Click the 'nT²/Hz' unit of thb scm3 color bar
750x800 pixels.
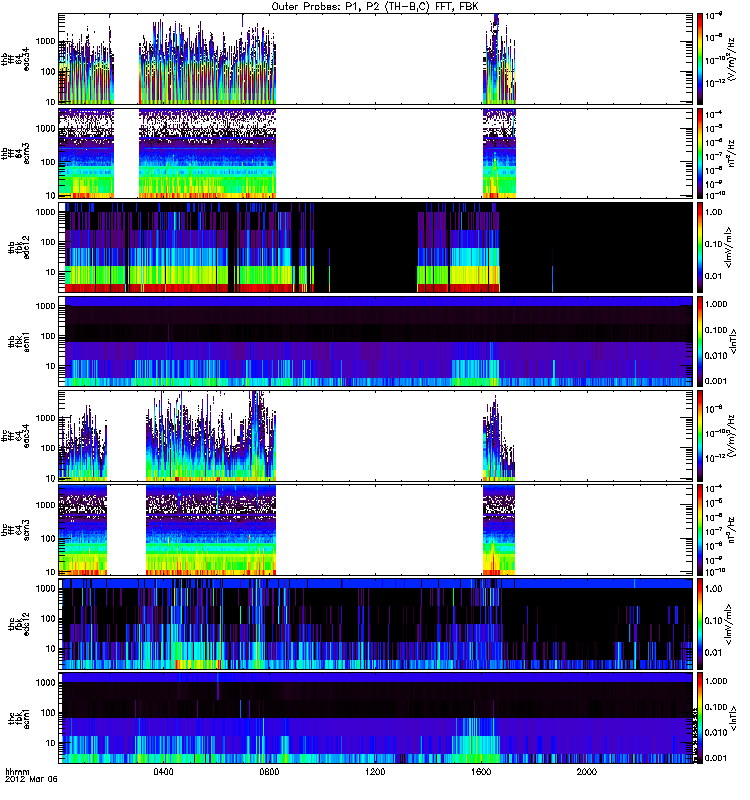(x=732, y=153)
